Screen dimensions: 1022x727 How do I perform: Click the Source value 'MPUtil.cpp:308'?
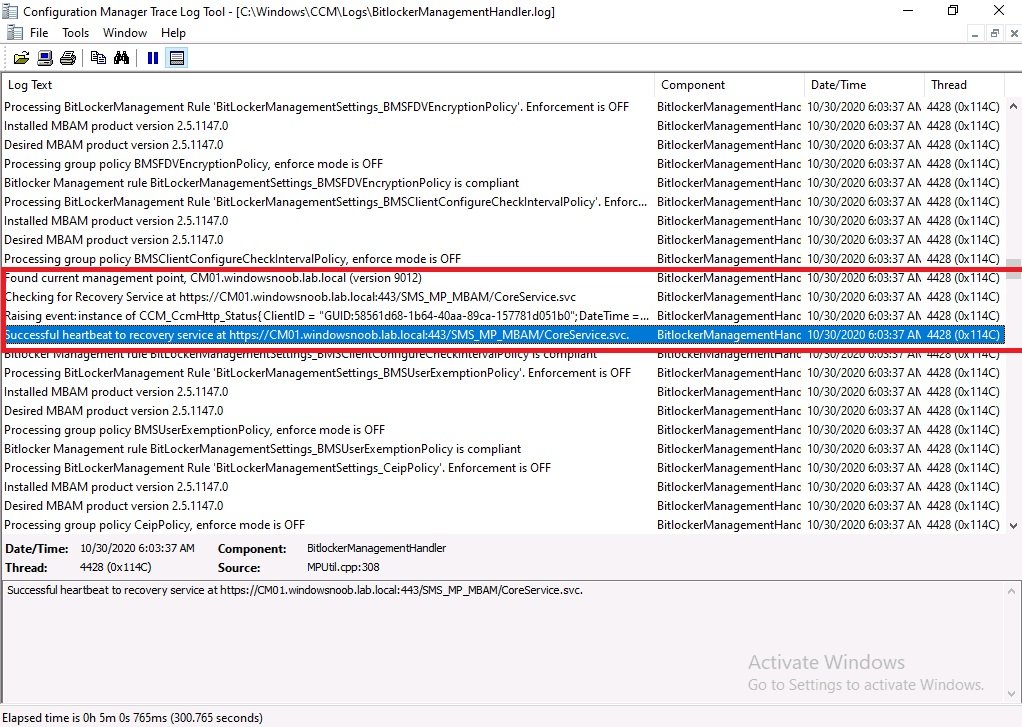(x=343, y=567)
